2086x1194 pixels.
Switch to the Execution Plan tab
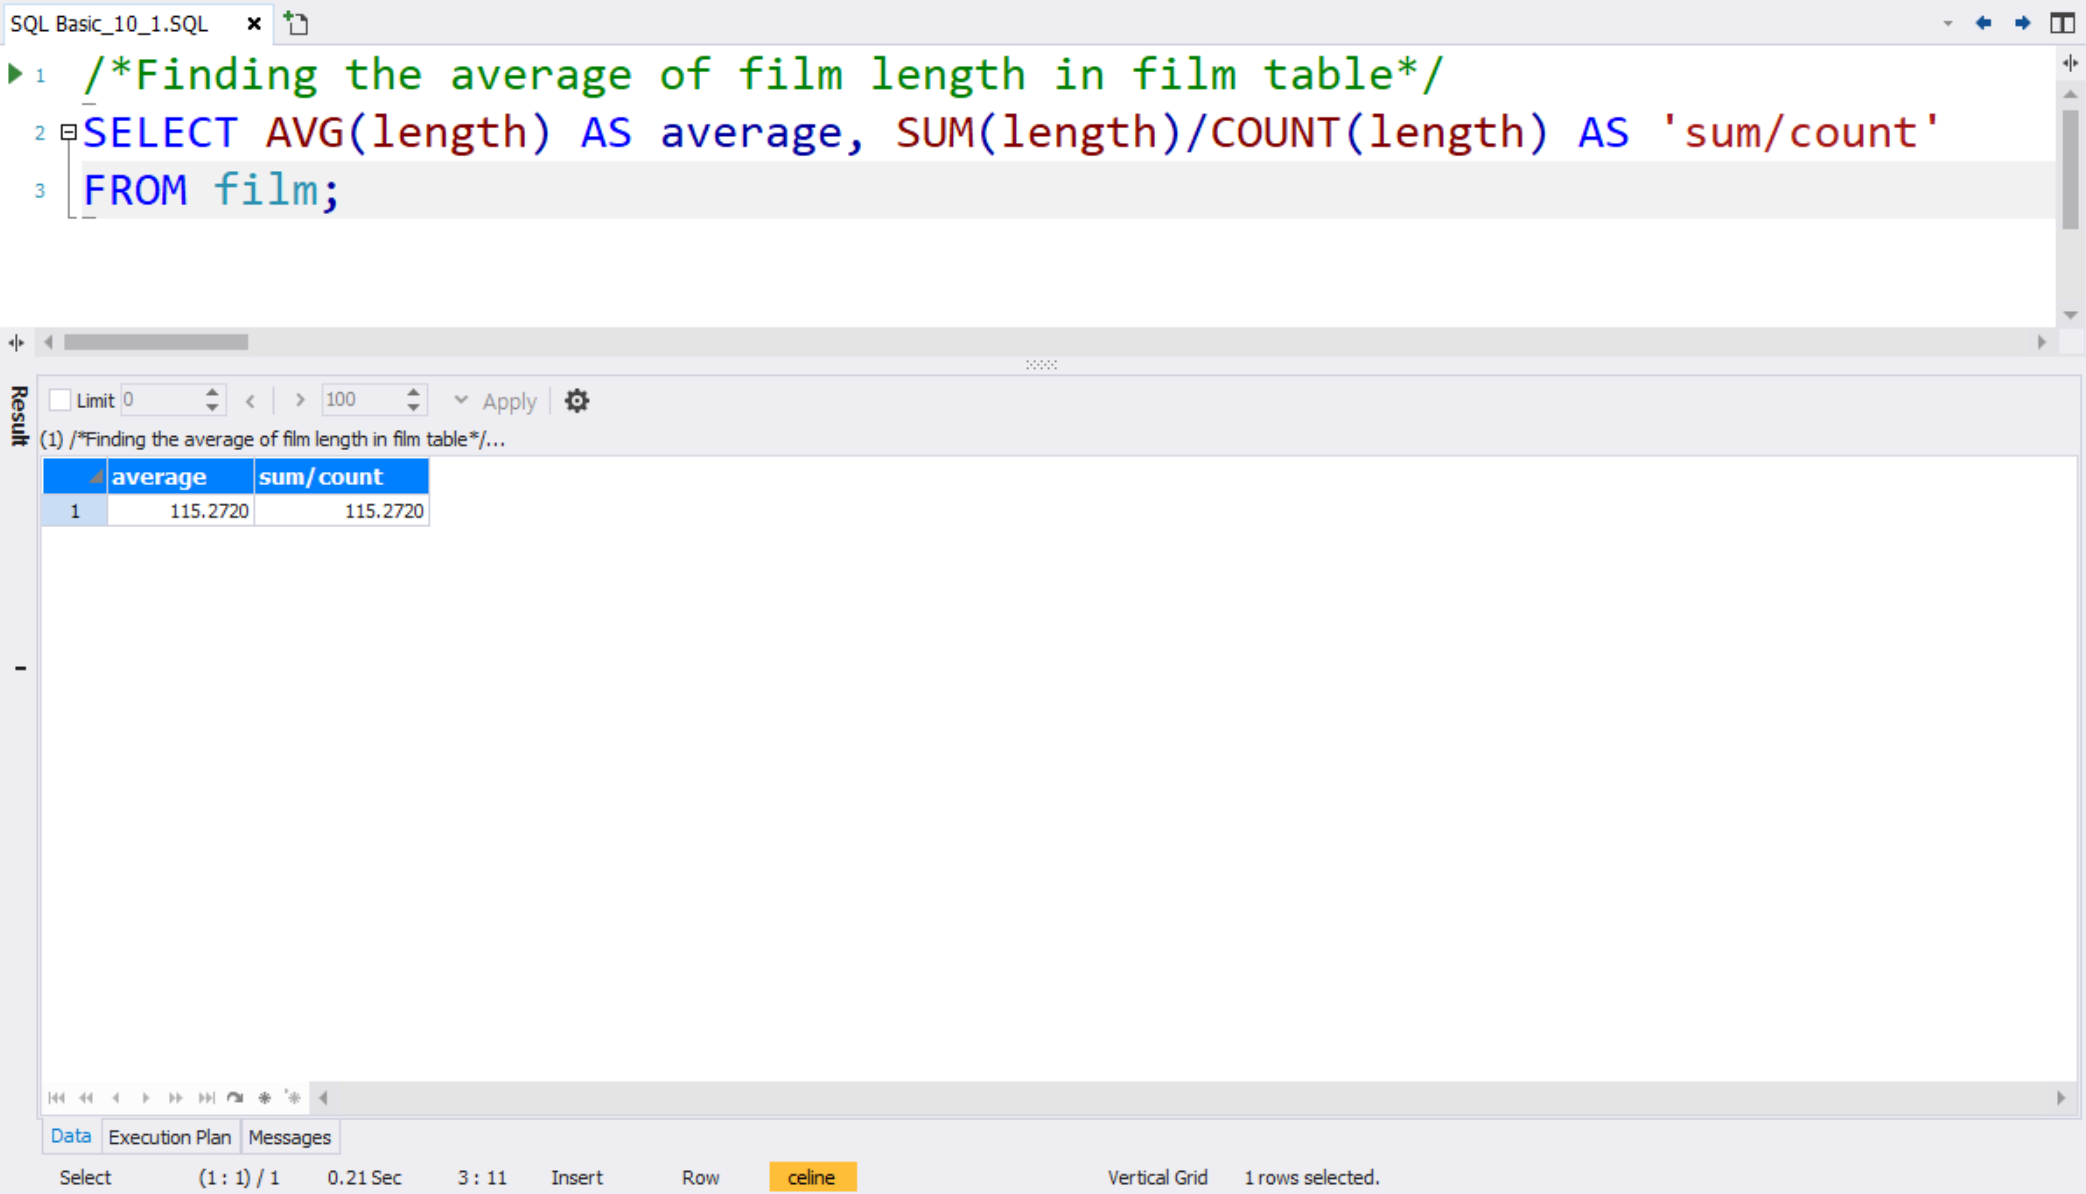pyautogui.click(x=169, y=1137)
